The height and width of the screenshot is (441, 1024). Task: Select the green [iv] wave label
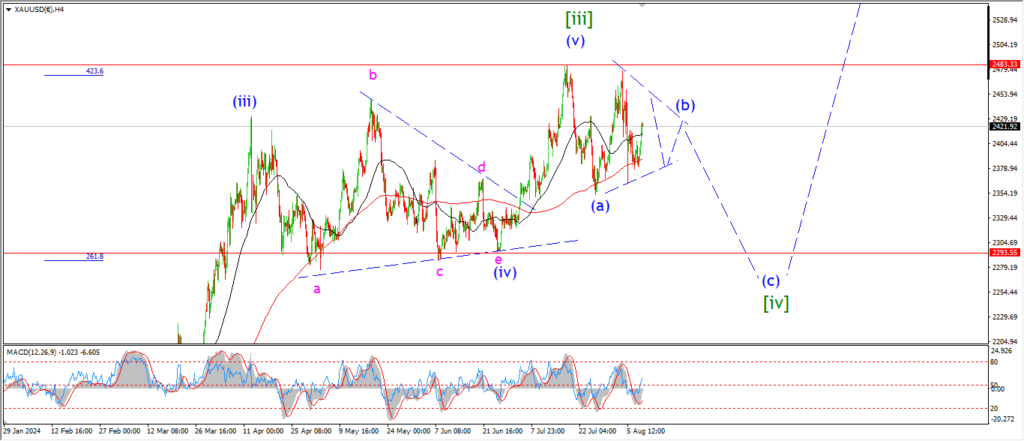[776, 303]
